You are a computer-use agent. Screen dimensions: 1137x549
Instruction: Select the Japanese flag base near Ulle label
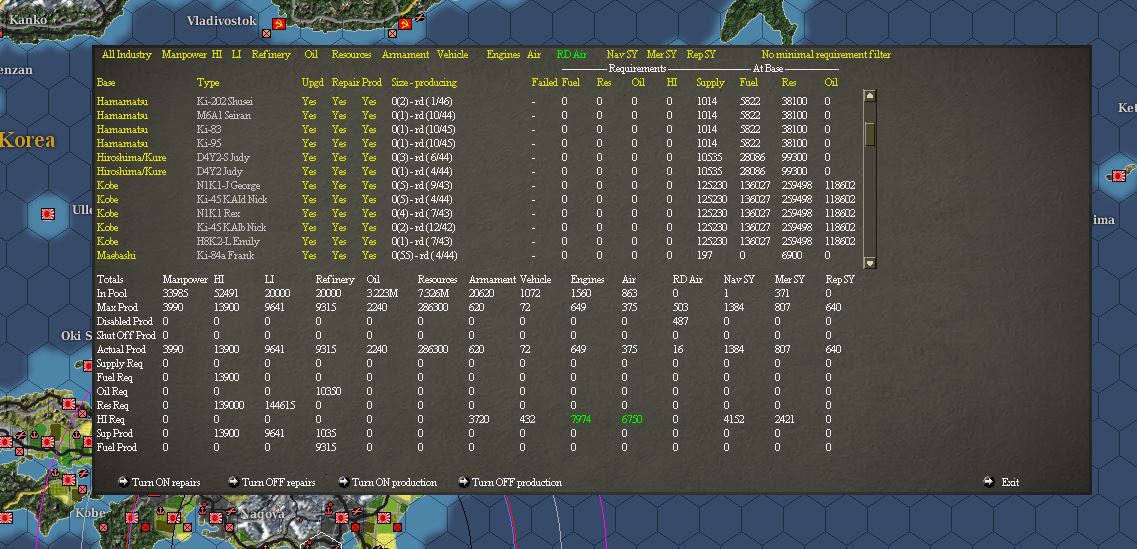[x=48, y=214]
